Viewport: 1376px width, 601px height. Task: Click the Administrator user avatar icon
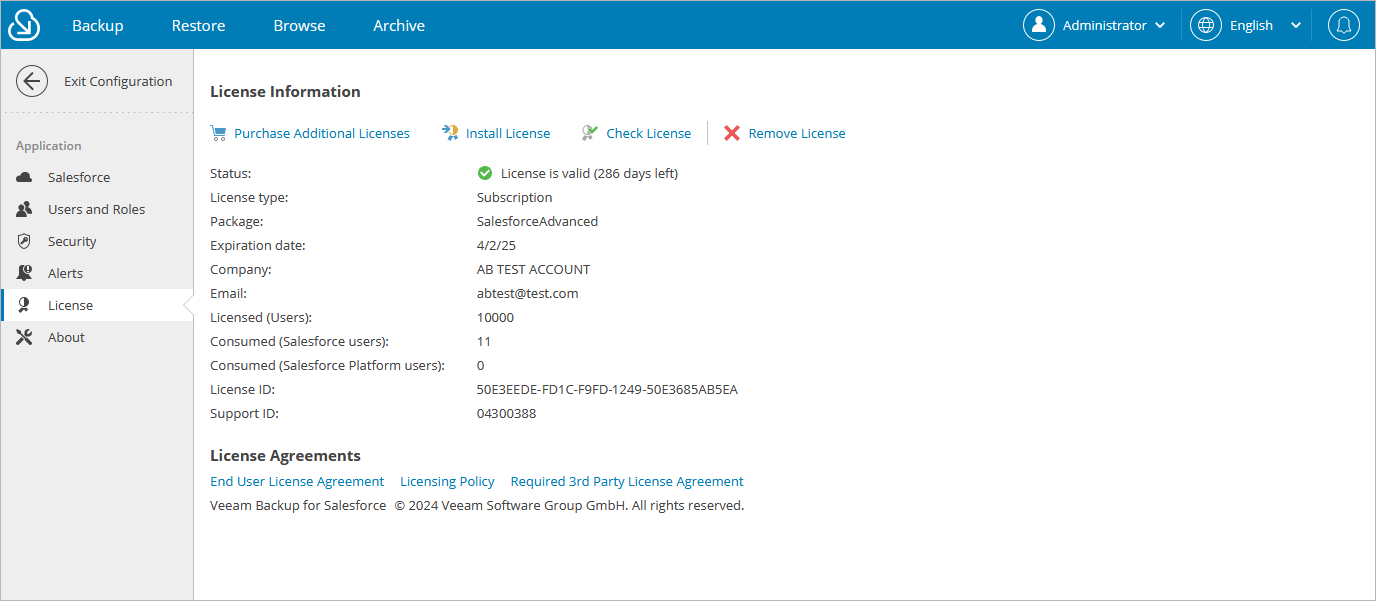[1039, 25]
